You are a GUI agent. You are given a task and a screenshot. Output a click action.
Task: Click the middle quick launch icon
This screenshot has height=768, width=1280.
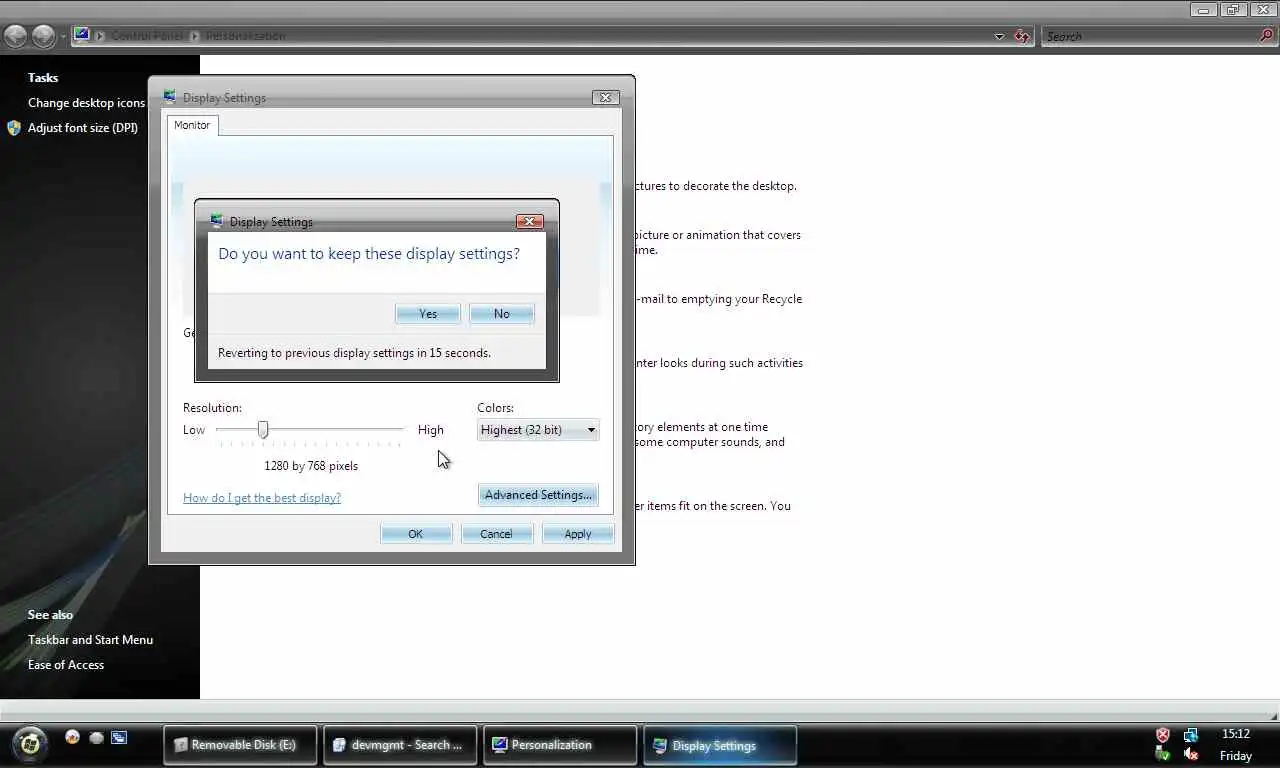pyautogui.click(x=96, y=737)
